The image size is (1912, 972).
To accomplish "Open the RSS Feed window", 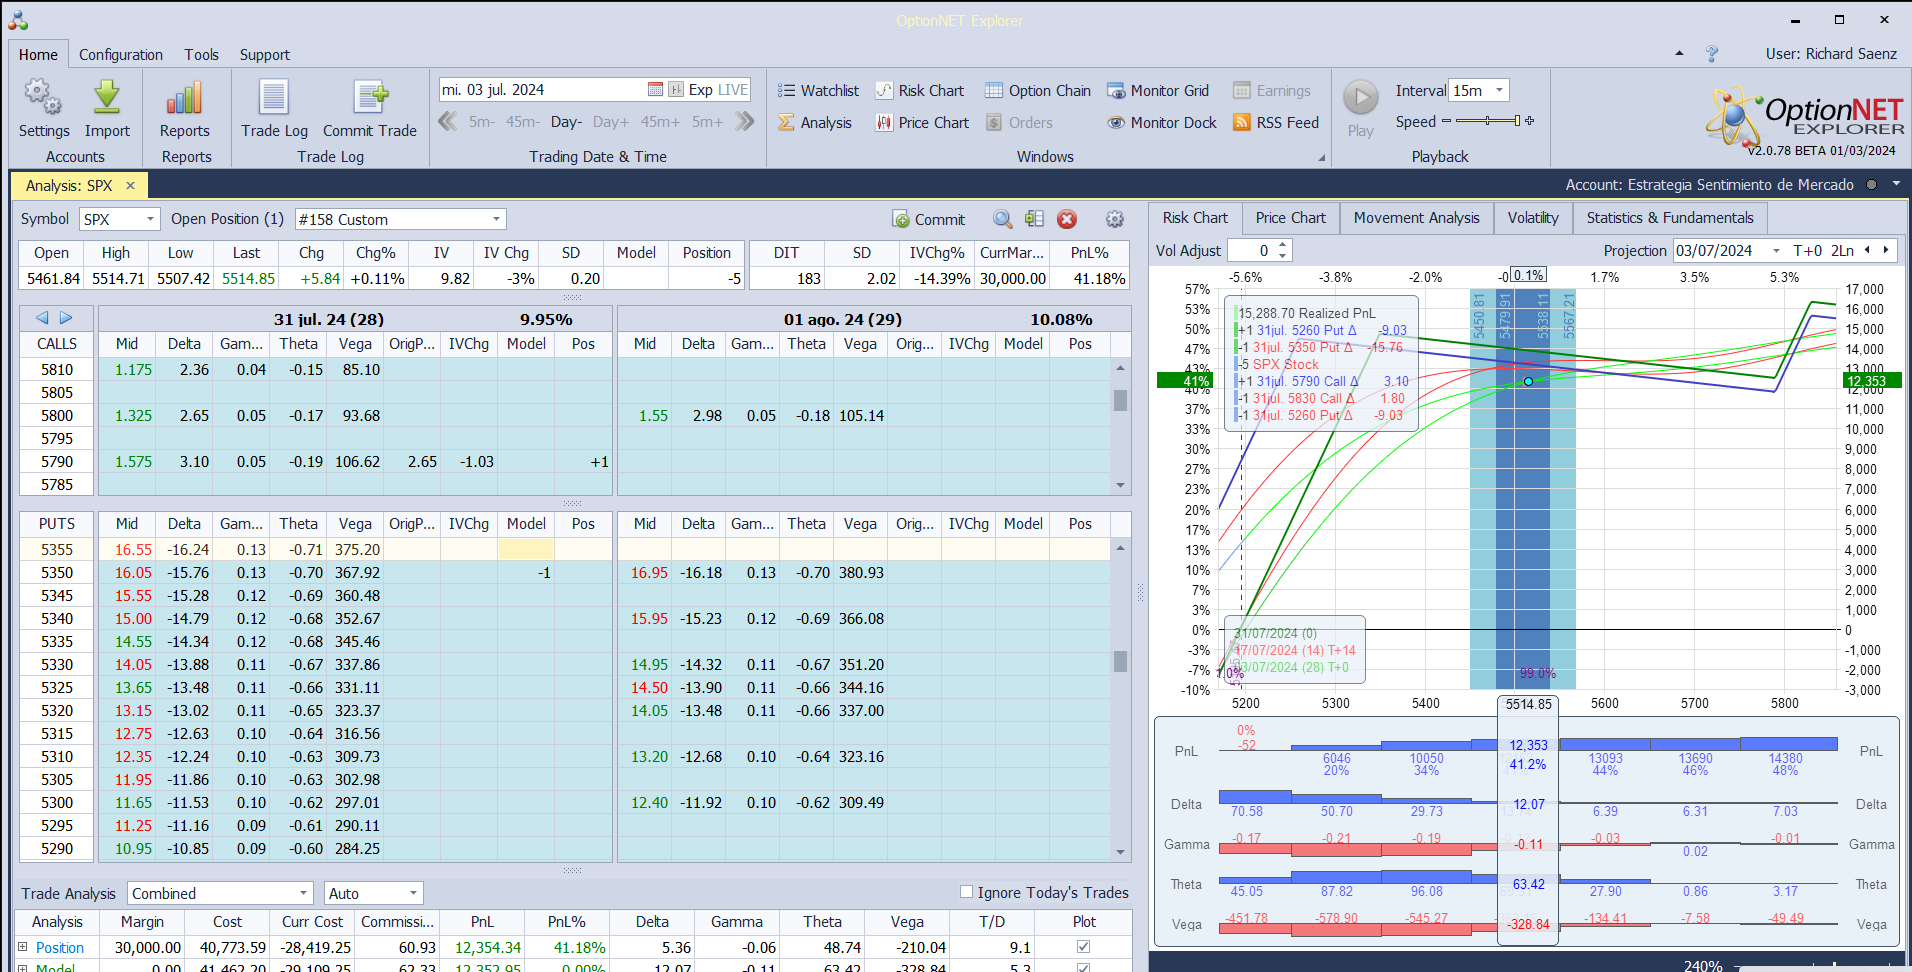I will [x=1276, y=123].
